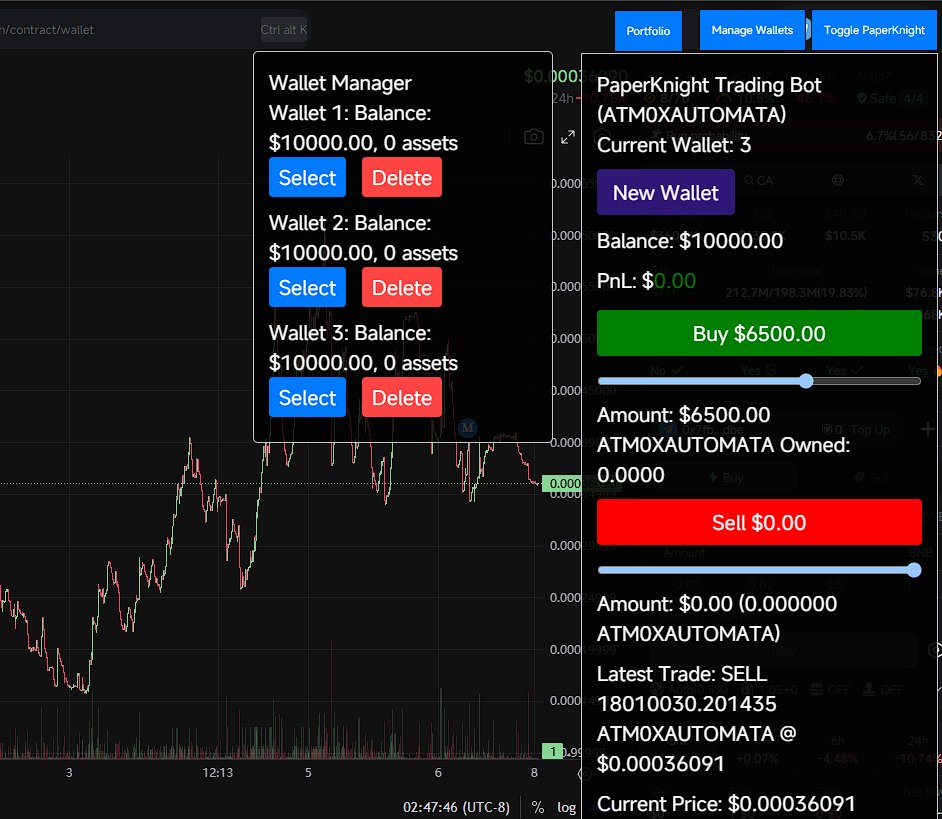The width and height of the screenshot is (942, 819).
Task: Delete Wallet 1
Action: (x=401, y=177)
